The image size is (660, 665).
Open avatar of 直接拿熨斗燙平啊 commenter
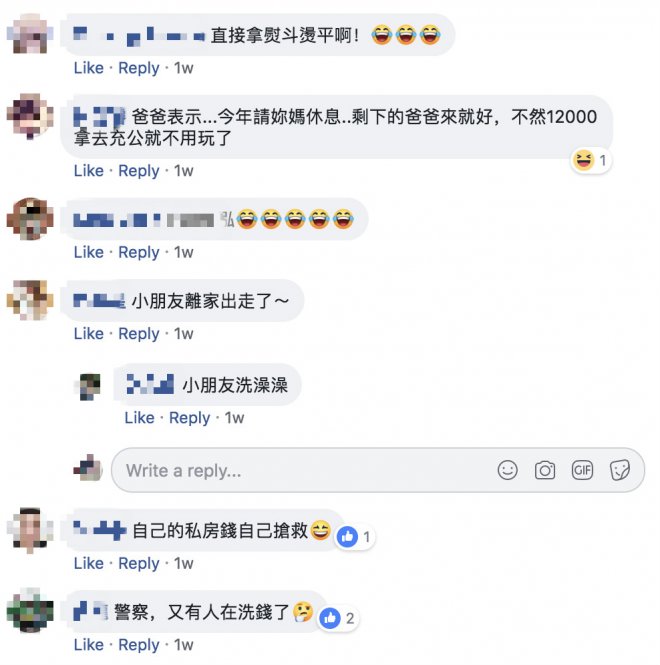(x=30, y=34)
